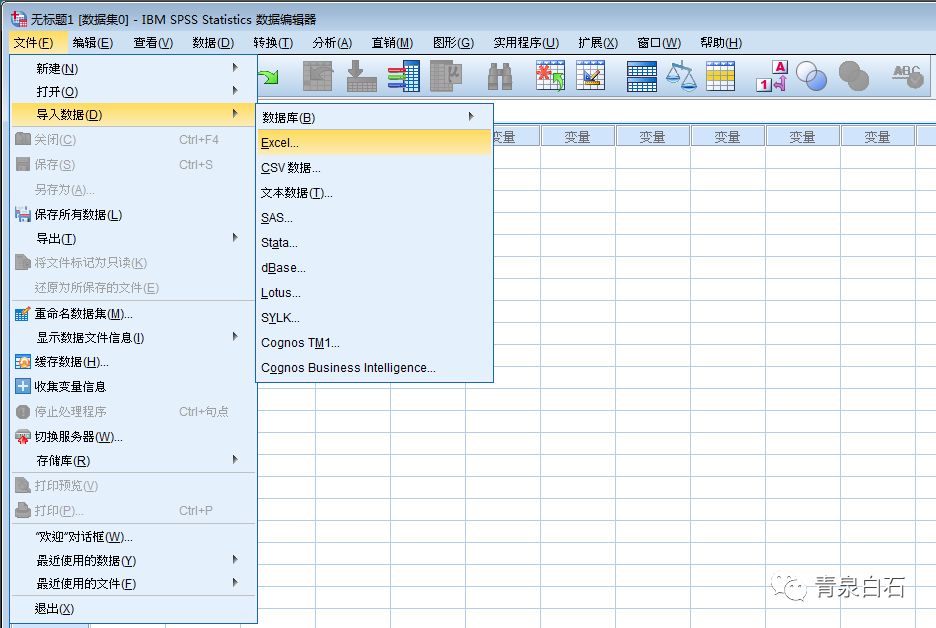Image resolution: width=936 pixels, height=628 pixels.
Task: Expand the 导出(T) submenu
Action: pyautogui.click(x=134, y=238)
